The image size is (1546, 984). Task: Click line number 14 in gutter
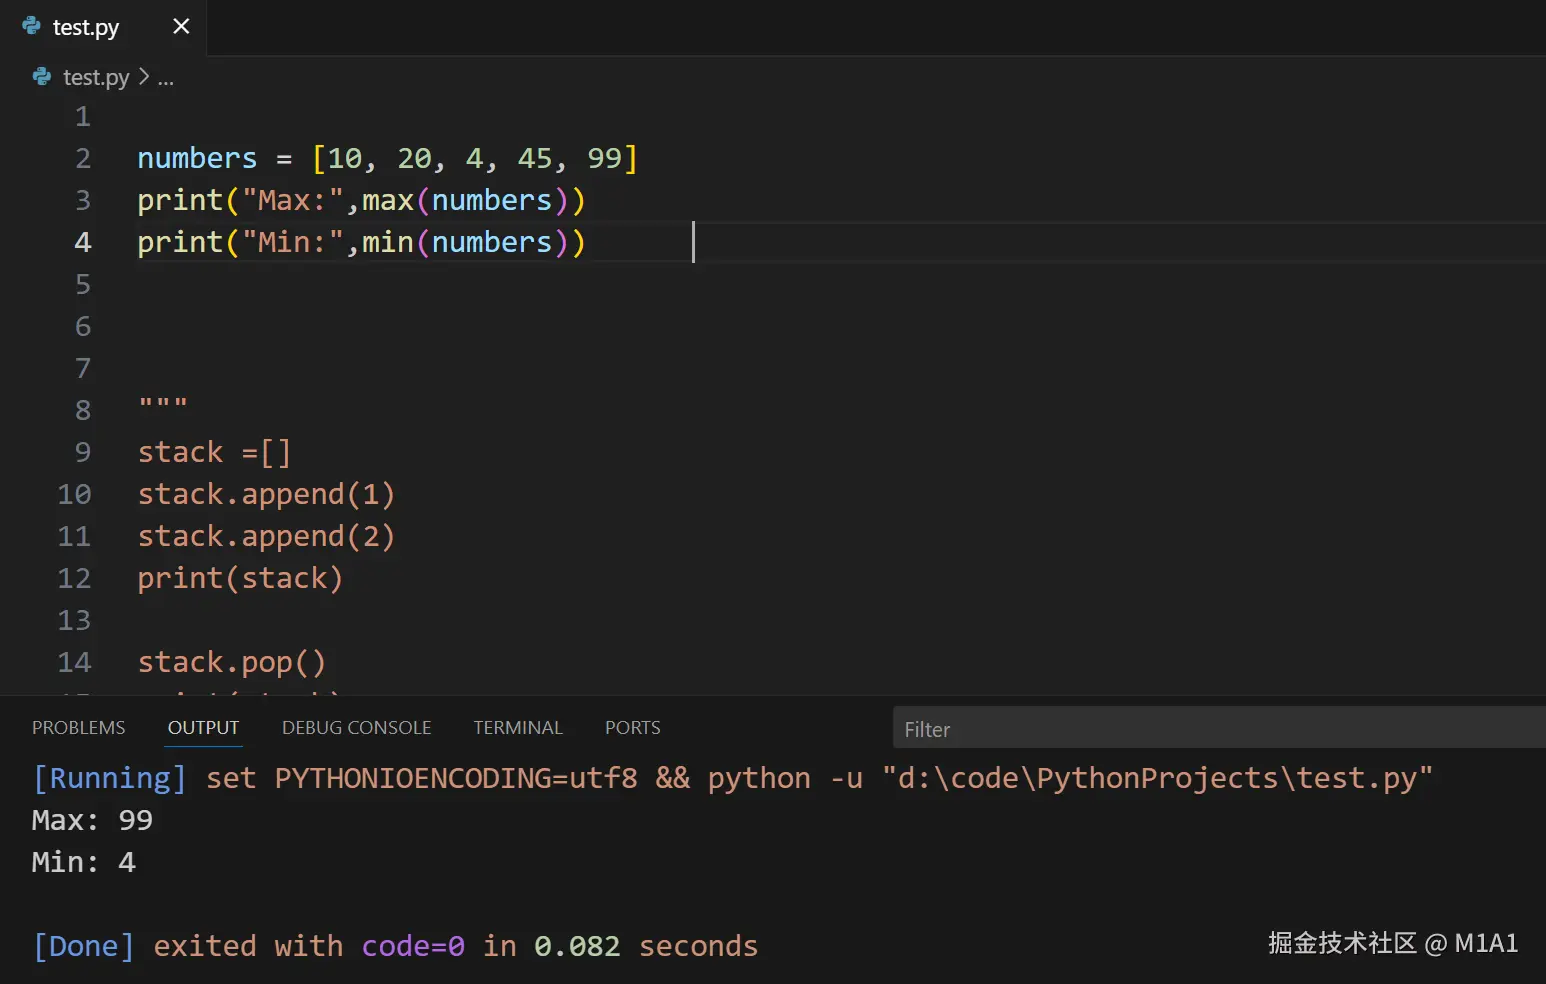75,663
